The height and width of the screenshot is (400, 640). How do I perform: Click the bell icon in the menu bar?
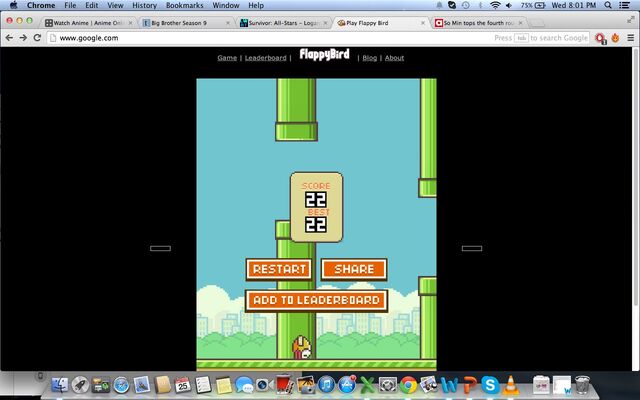439,5
